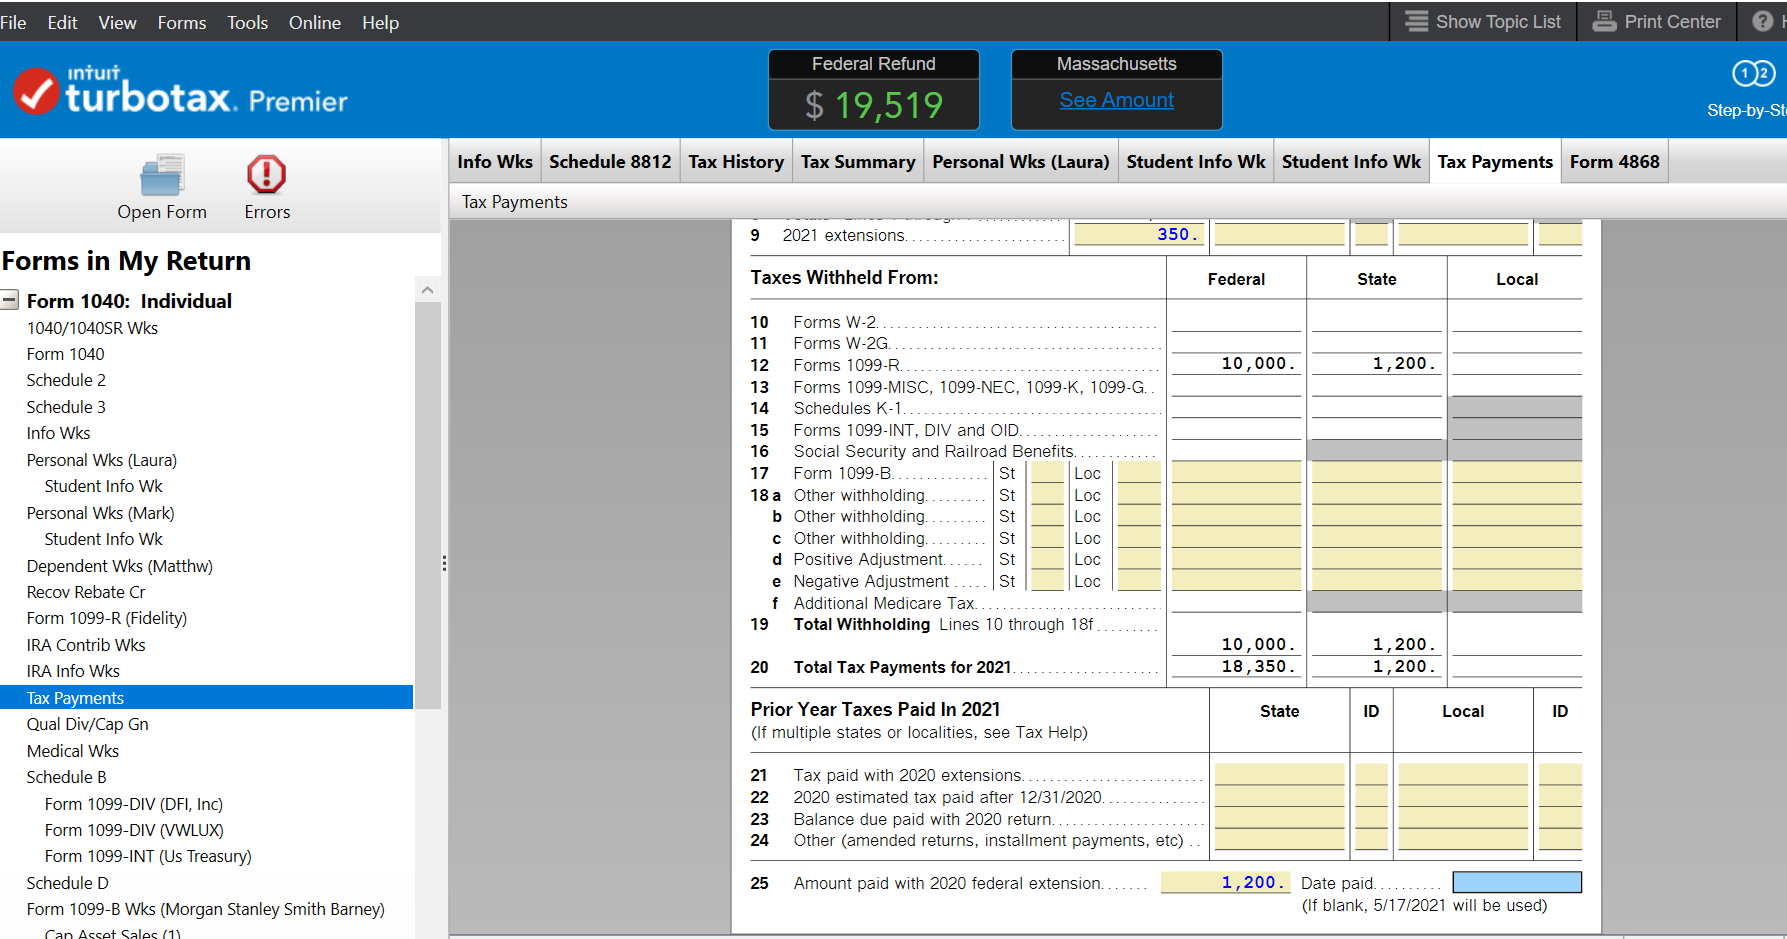The width and height of the screenshot is (1787, 939).
Task: Switch to the Tax Summary tab
Action: click(857, 162)
